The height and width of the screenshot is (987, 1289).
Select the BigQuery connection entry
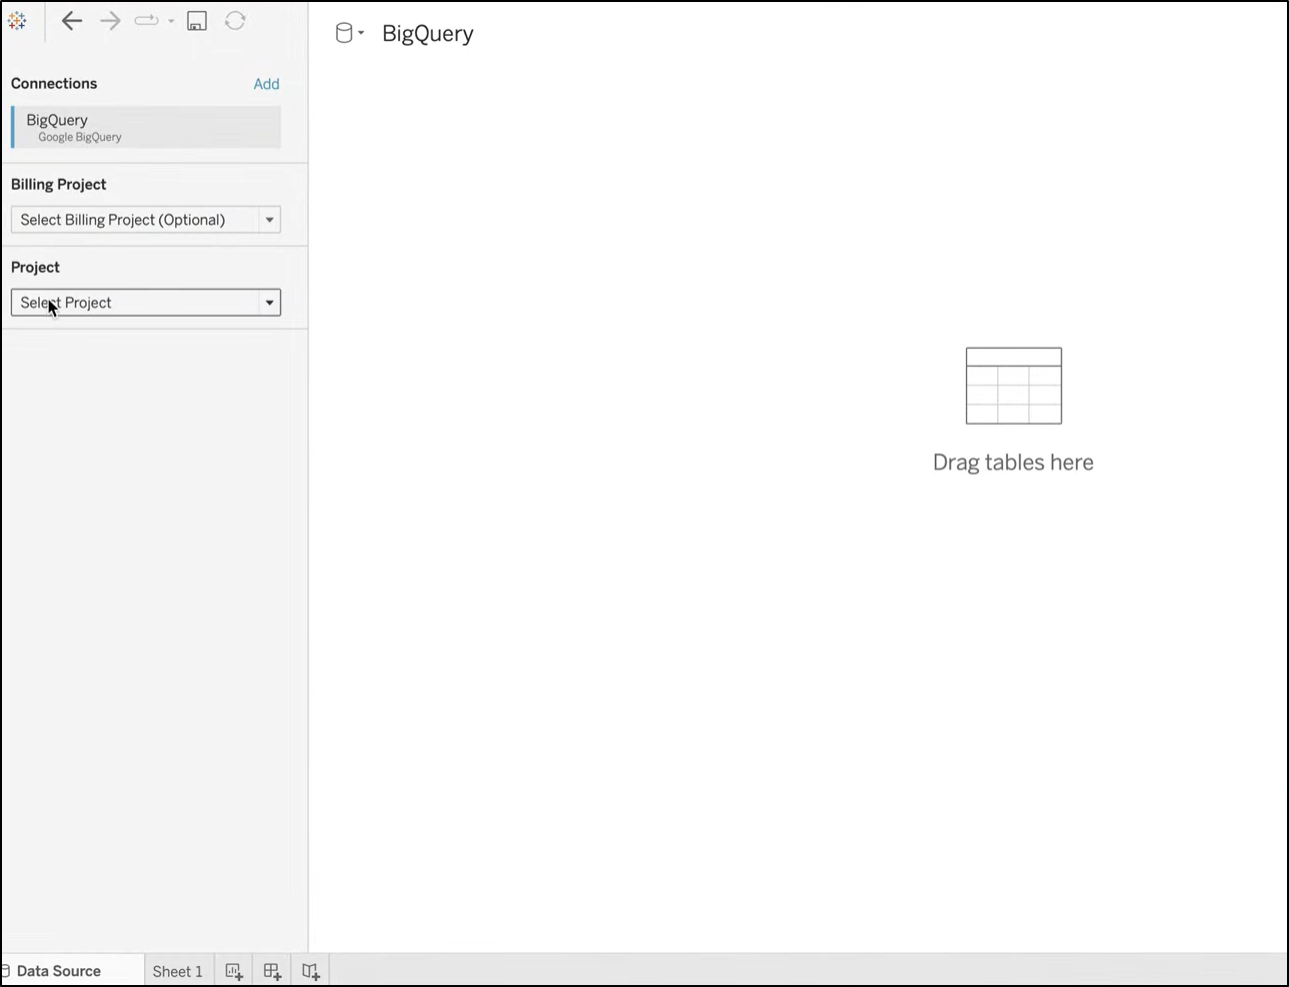click(146, 127)
